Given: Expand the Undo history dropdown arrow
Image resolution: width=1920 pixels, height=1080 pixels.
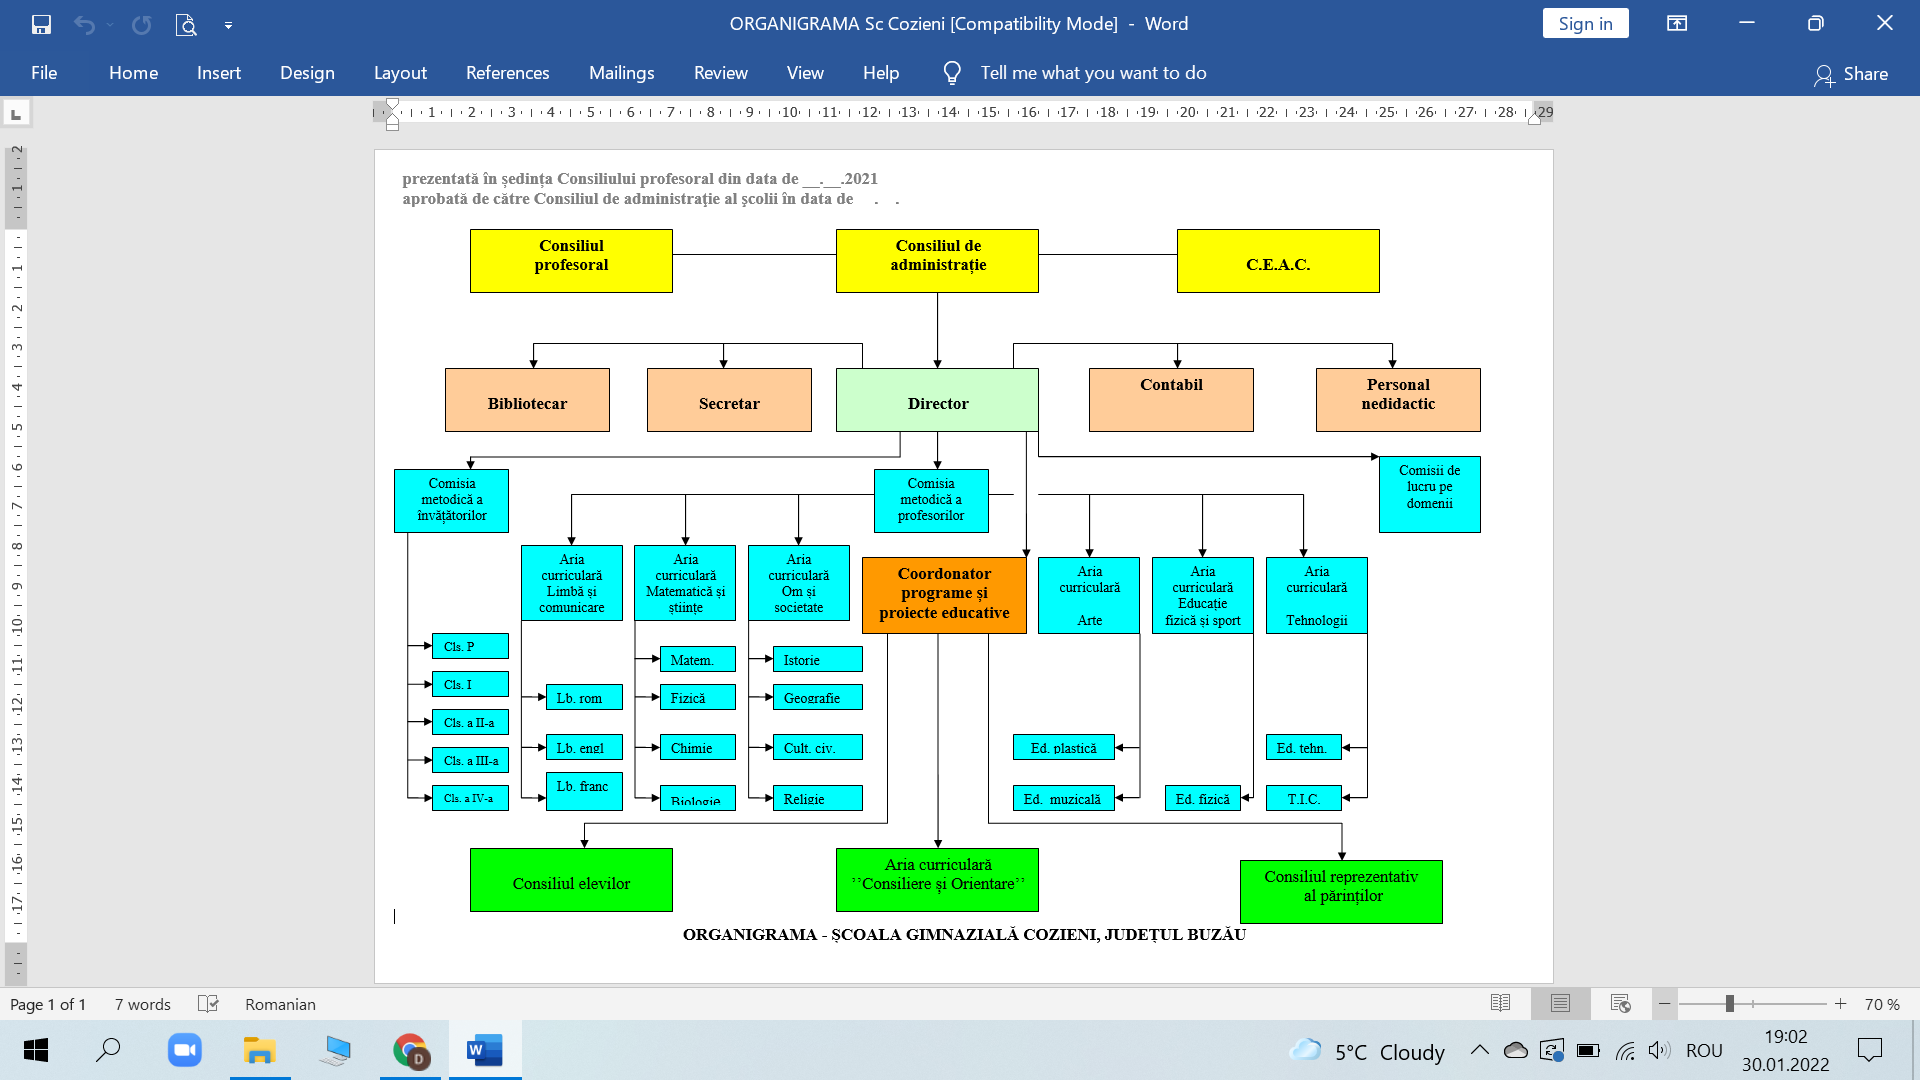Looking at the screenshot, I should tap(110, 25).
